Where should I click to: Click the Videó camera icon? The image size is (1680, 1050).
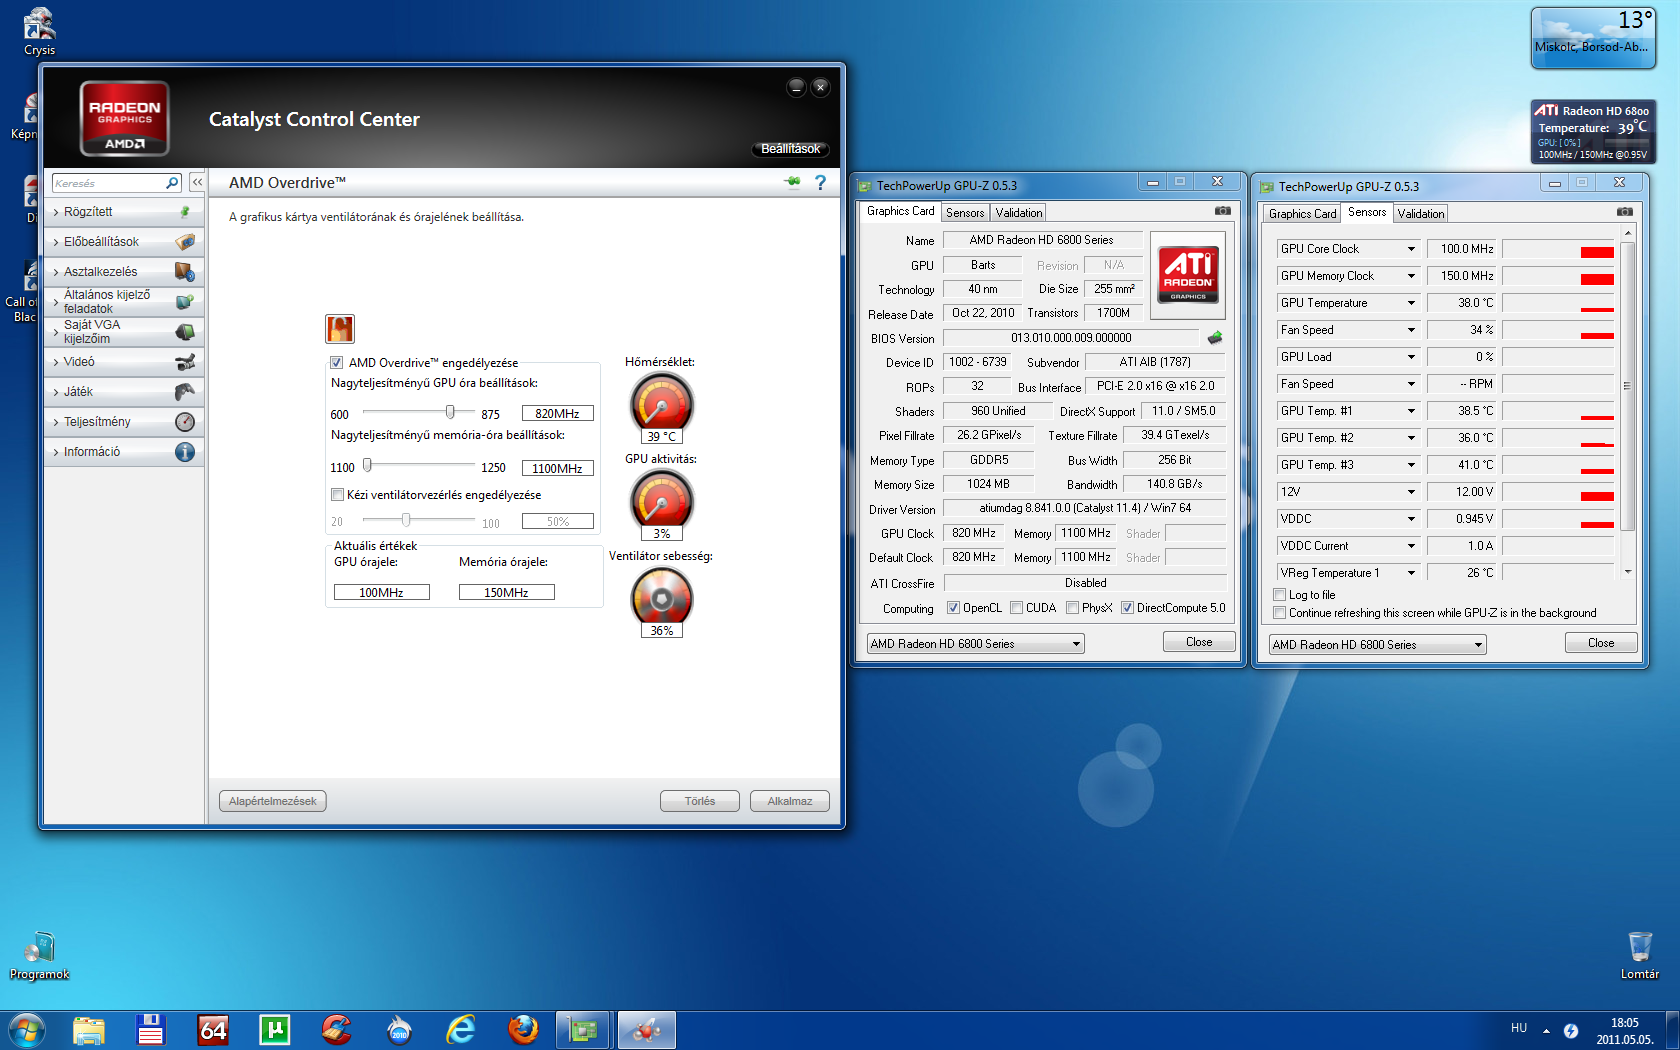[x=185, y=362]
